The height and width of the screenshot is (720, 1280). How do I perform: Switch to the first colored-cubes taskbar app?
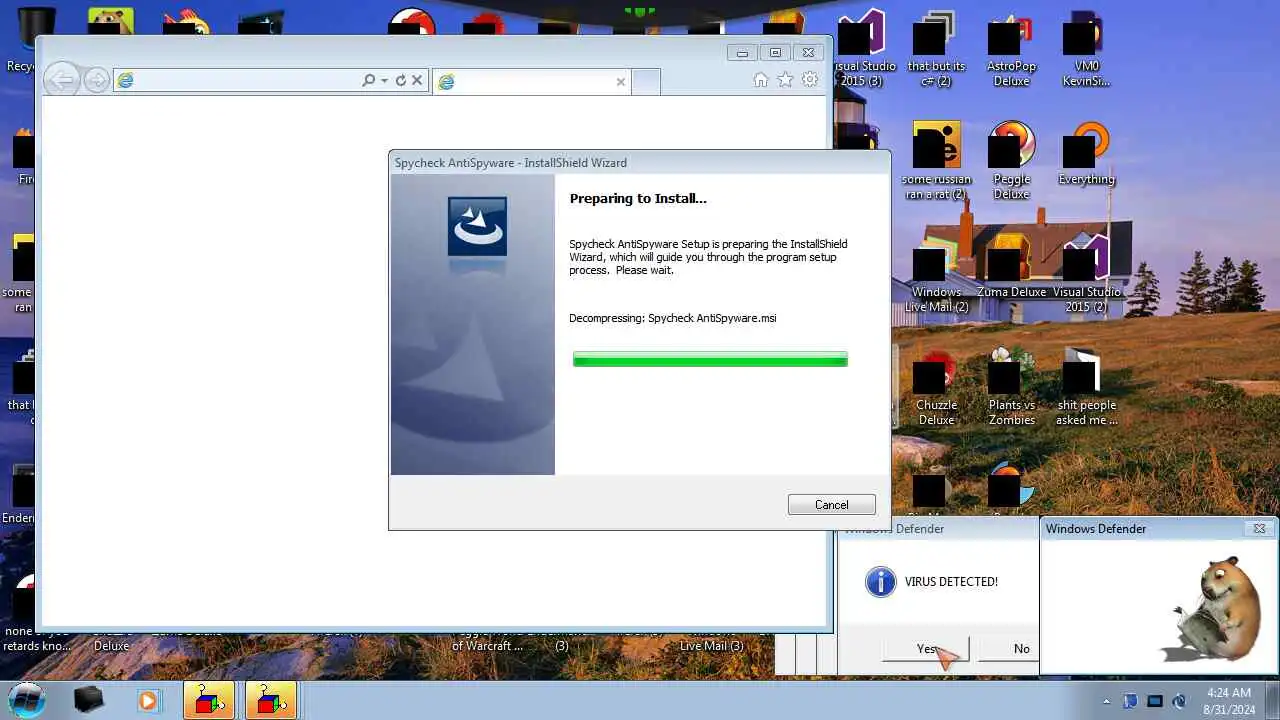click(x=209, y=700)
